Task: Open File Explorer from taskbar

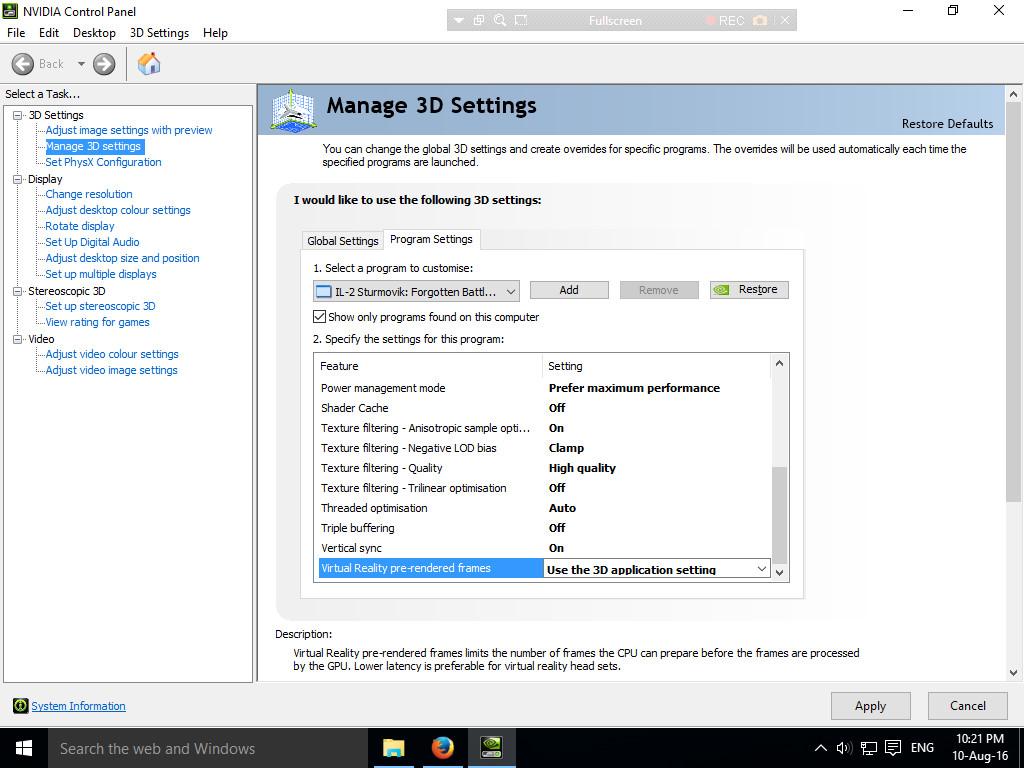Action: tap(393, 748)
